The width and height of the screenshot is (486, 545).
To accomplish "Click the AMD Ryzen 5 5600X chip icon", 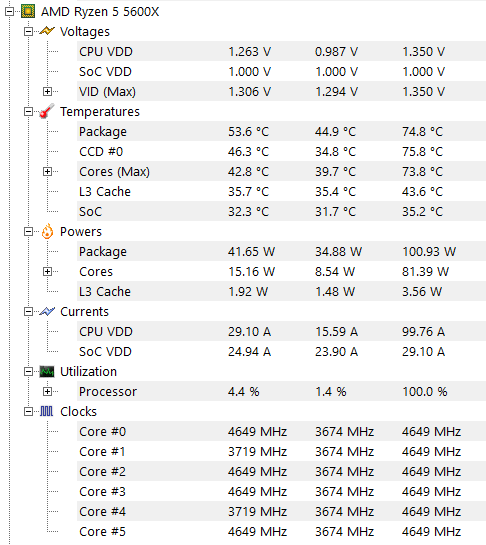I will (28, 11).
